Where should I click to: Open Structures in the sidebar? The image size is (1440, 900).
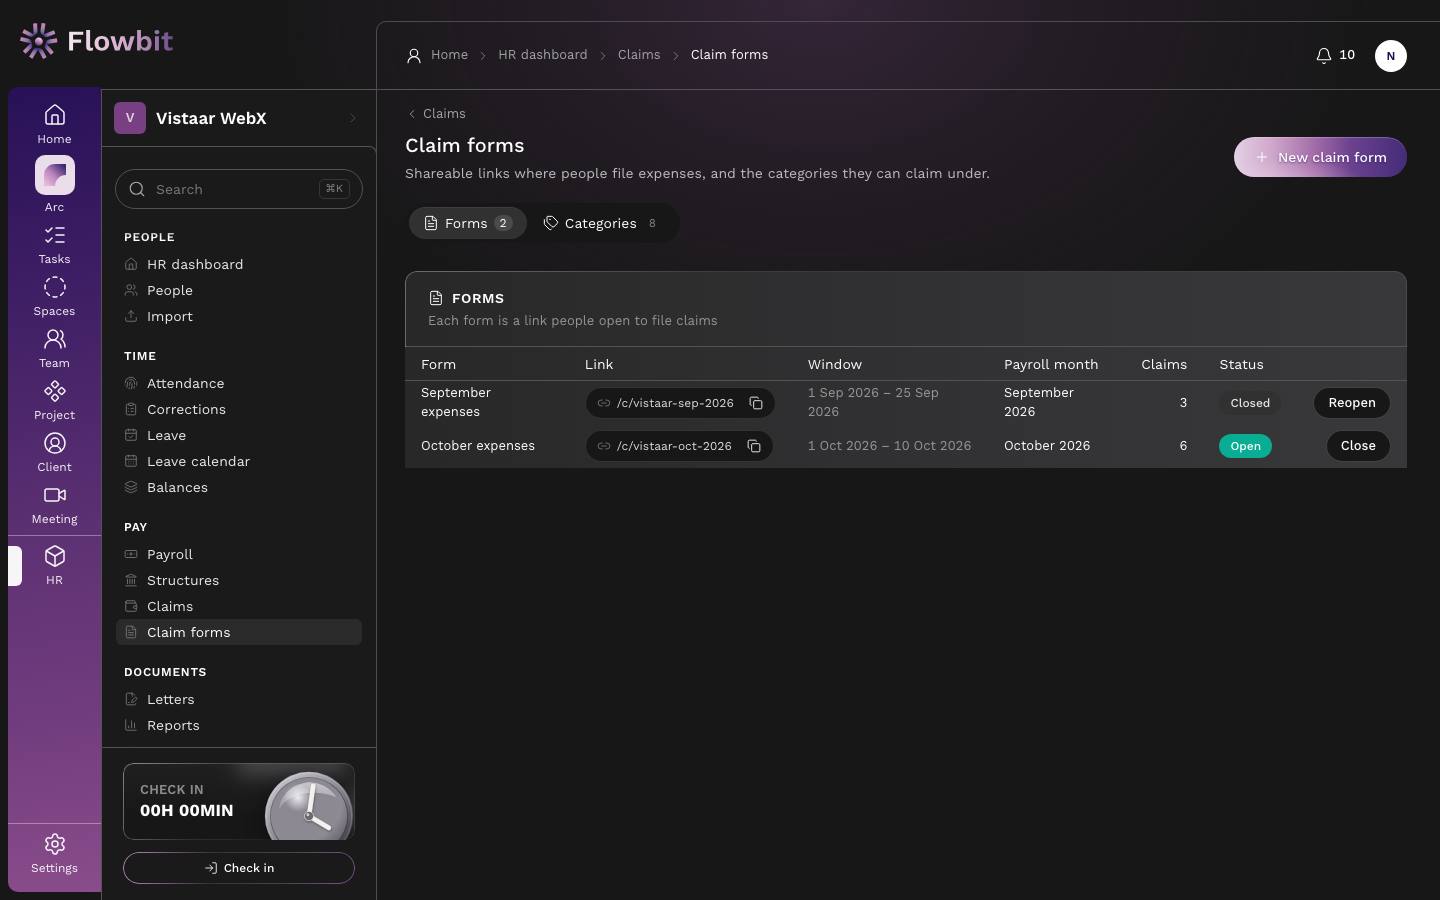[238, 580]
